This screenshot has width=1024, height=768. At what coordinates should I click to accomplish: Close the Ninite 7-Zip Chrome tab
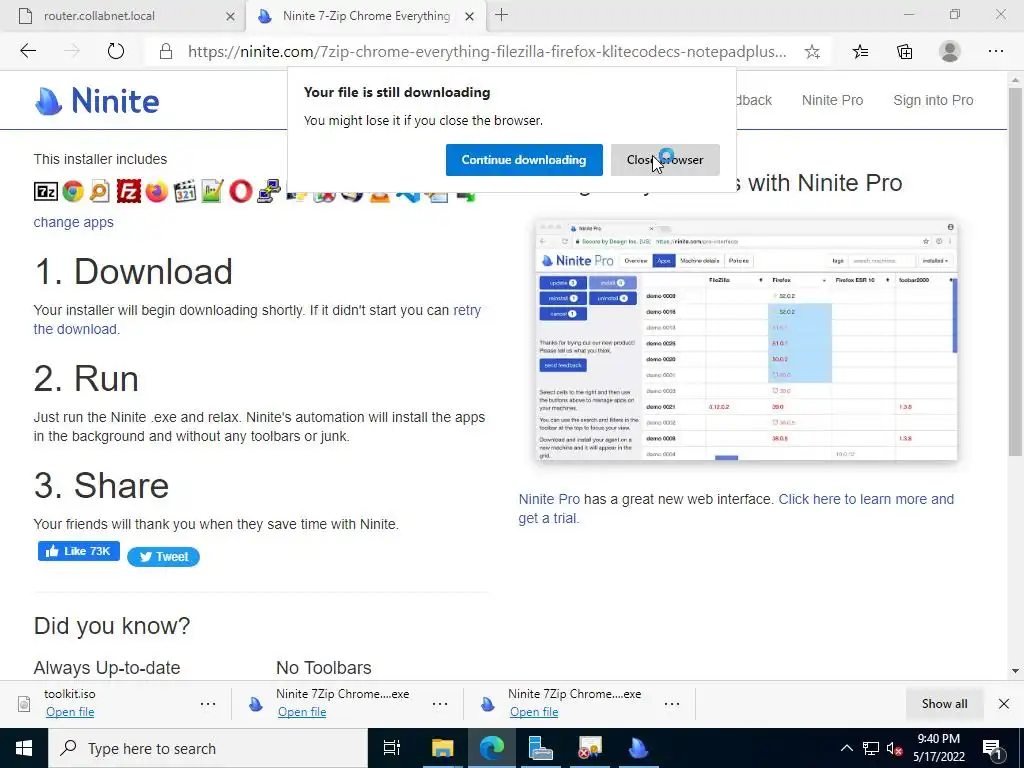tap(469, 16)
